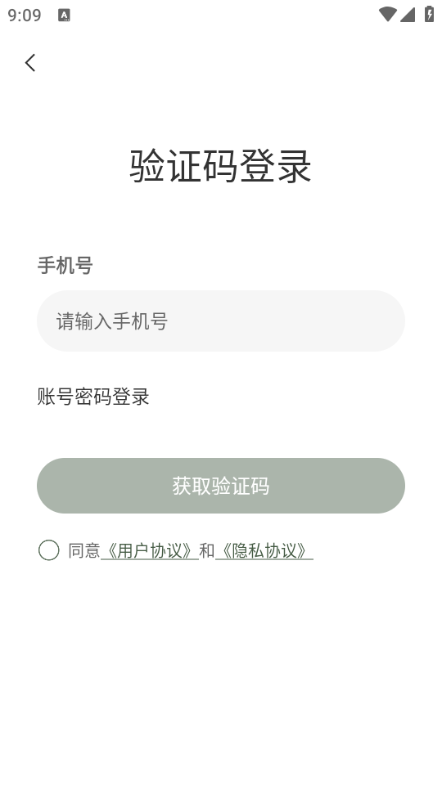The height and width of the screenshot is (785, 442).
Task: Tap the charging battery icon
Action: 429,14
